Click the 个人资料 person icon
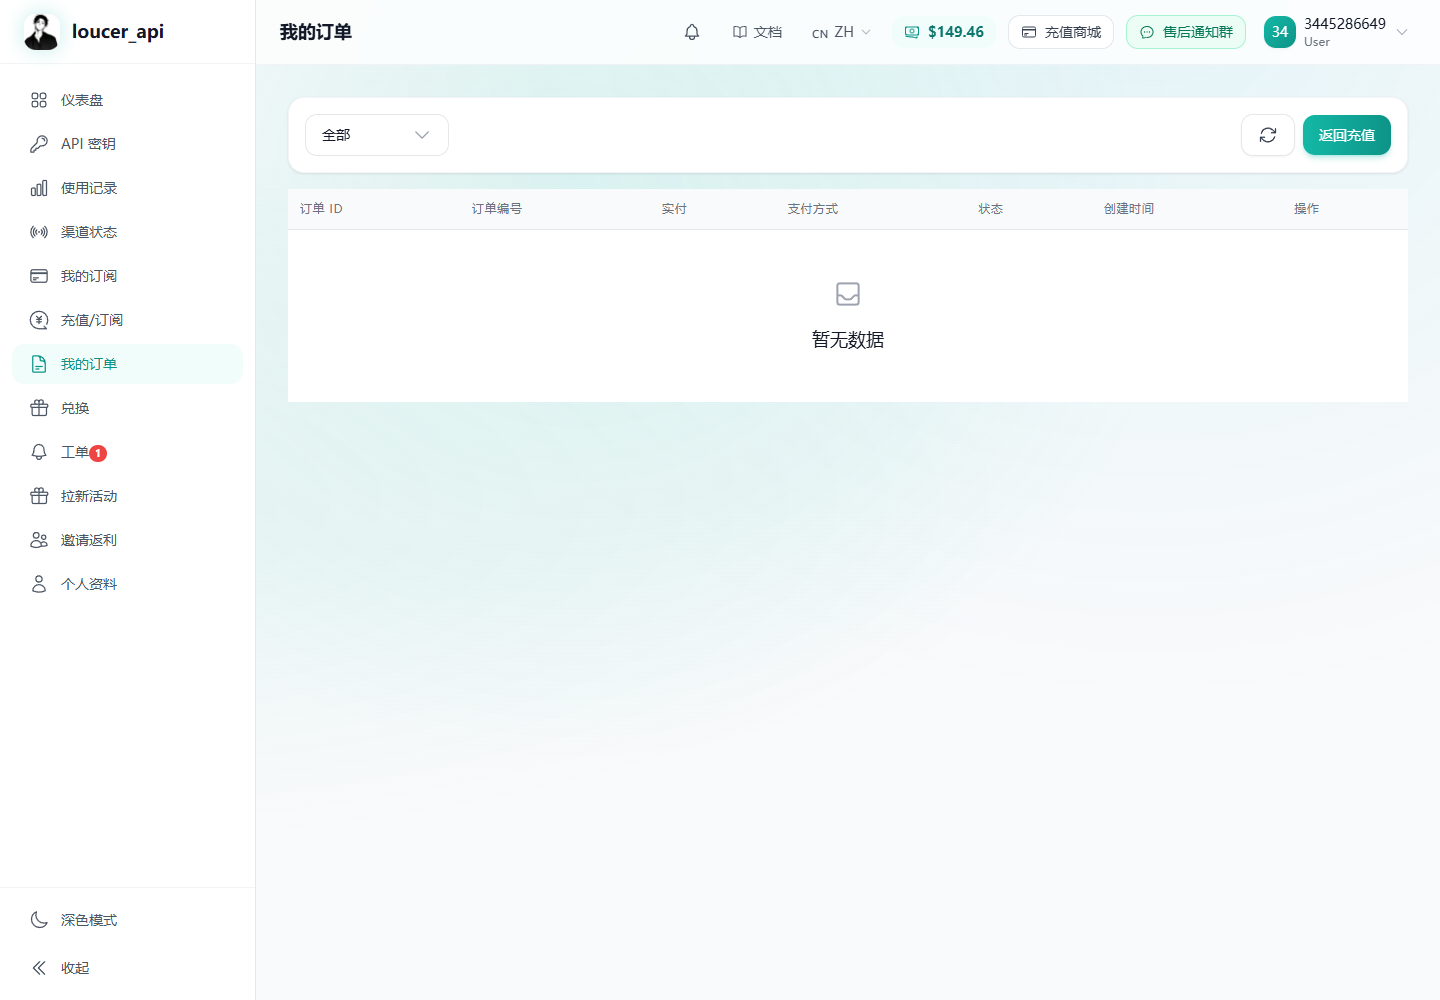Screen dimensions: 1440x1000 point(39,584)
